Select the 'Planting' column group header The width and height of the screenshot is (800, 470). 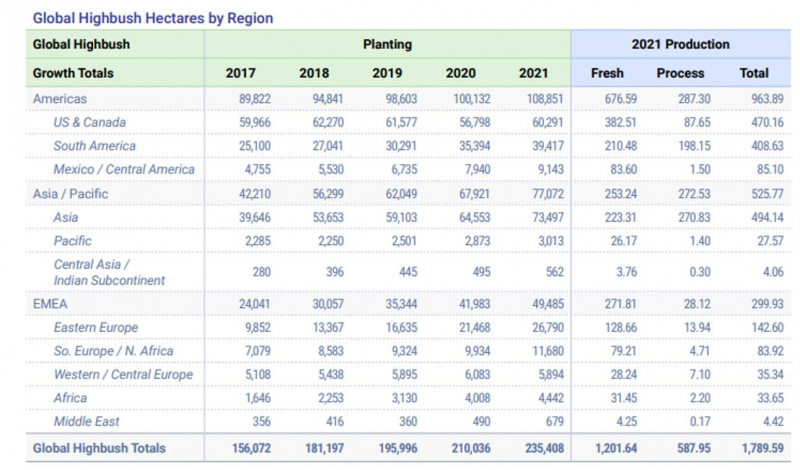coord(387,44)
